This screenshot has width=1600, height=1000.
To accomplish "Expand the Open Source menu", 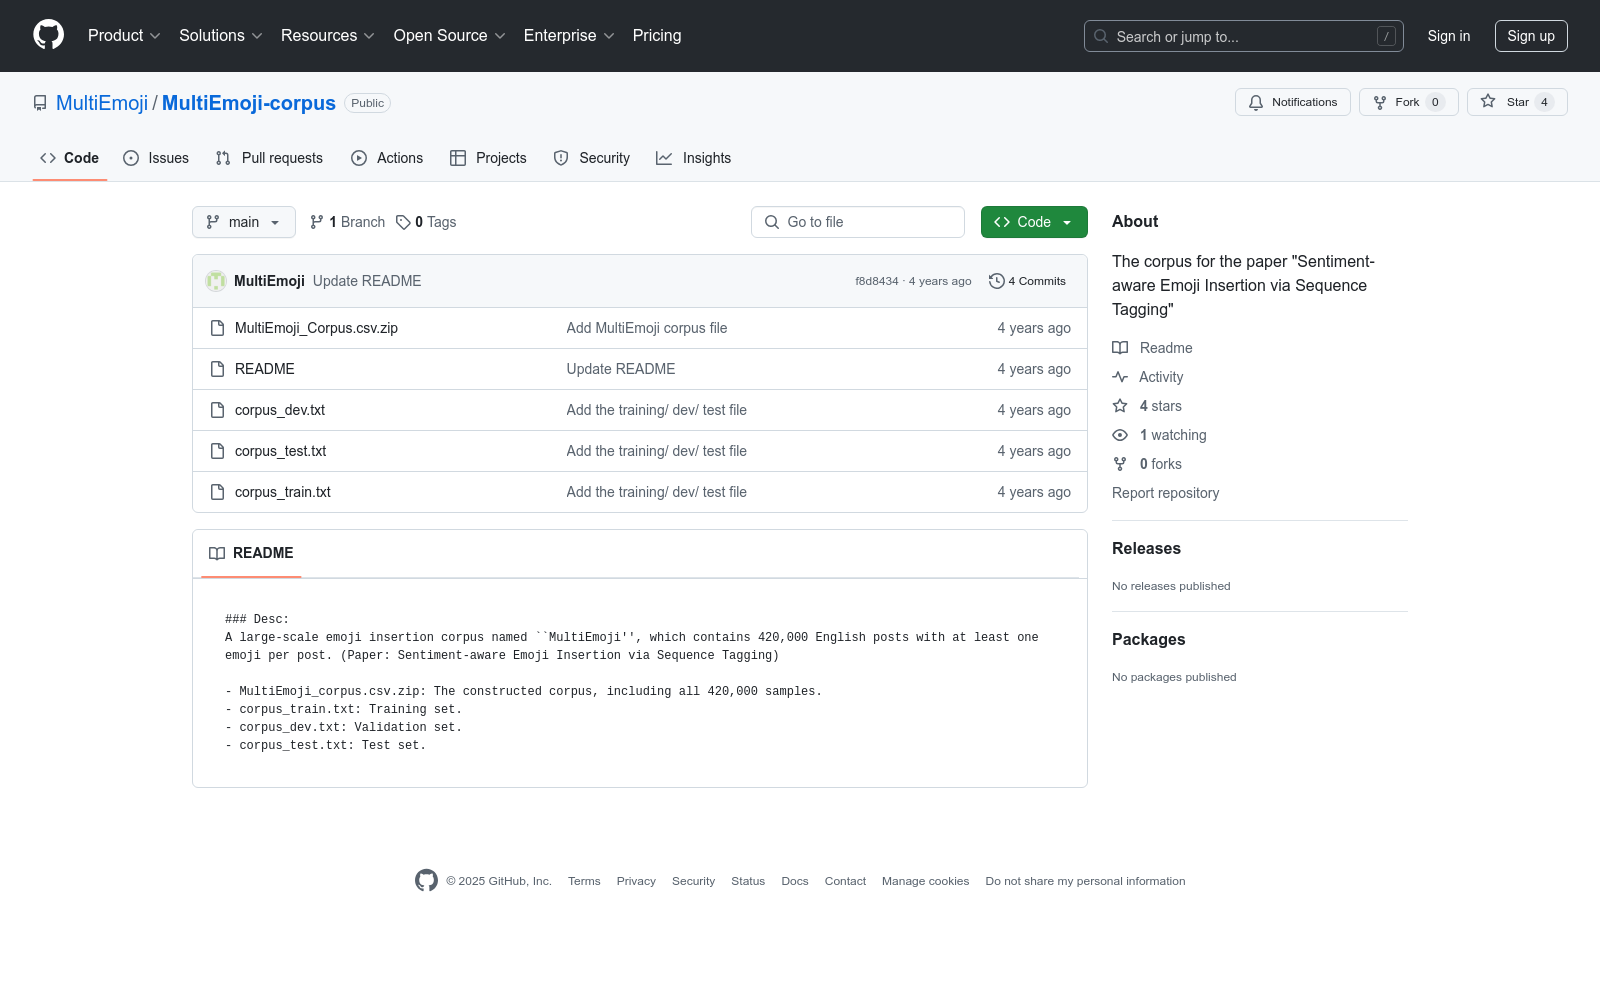I will pyautogui.click(x=450, y=36).
